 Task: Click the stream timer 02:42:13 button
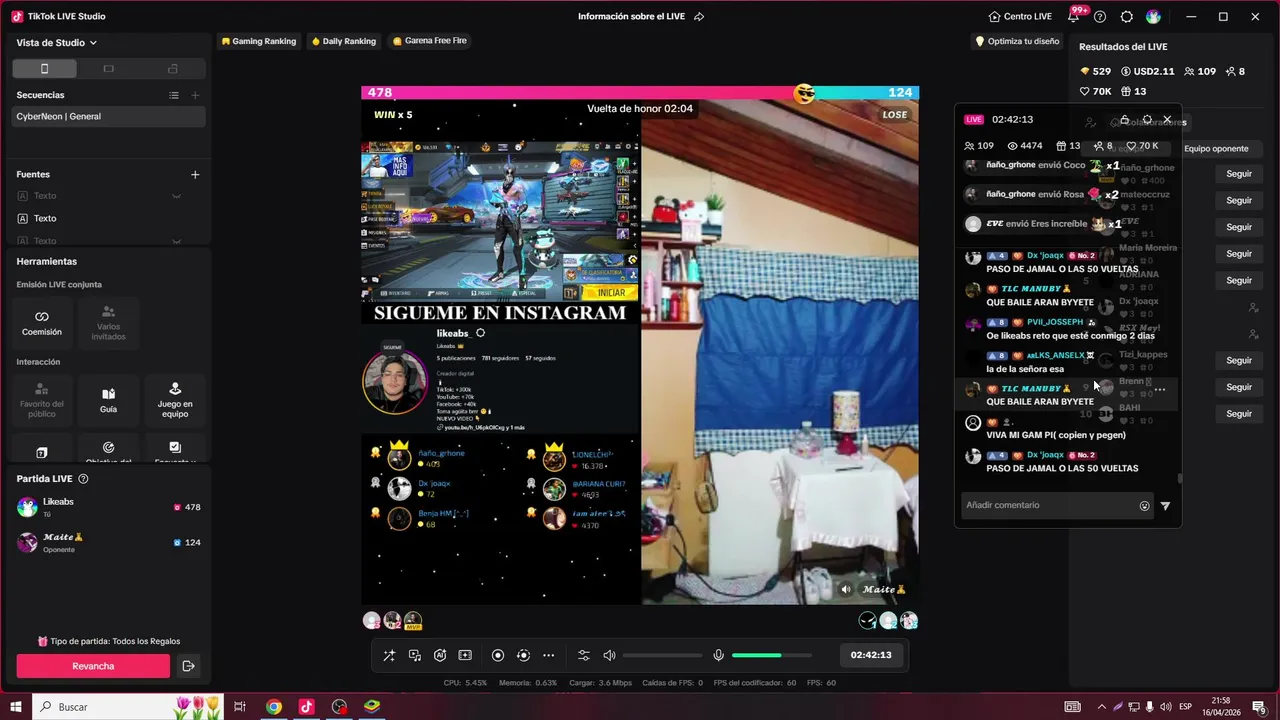point(871,655)
